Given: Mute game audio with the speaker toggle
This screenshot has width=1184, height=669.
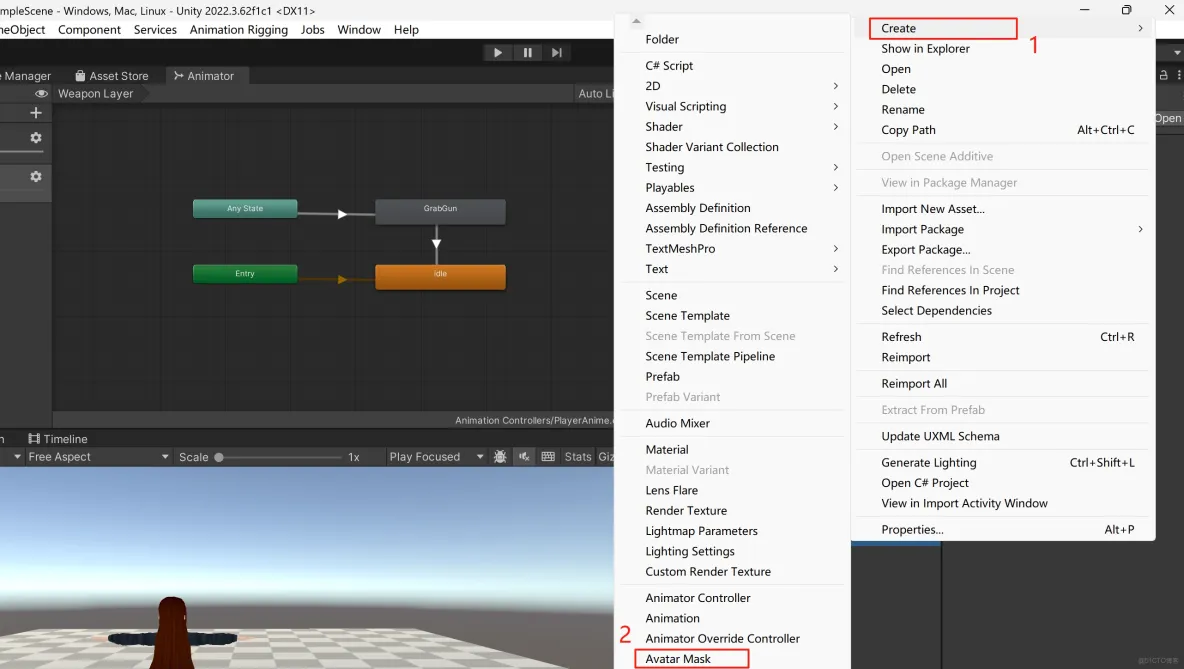Looking at the screenshot, I should [524, 456].
